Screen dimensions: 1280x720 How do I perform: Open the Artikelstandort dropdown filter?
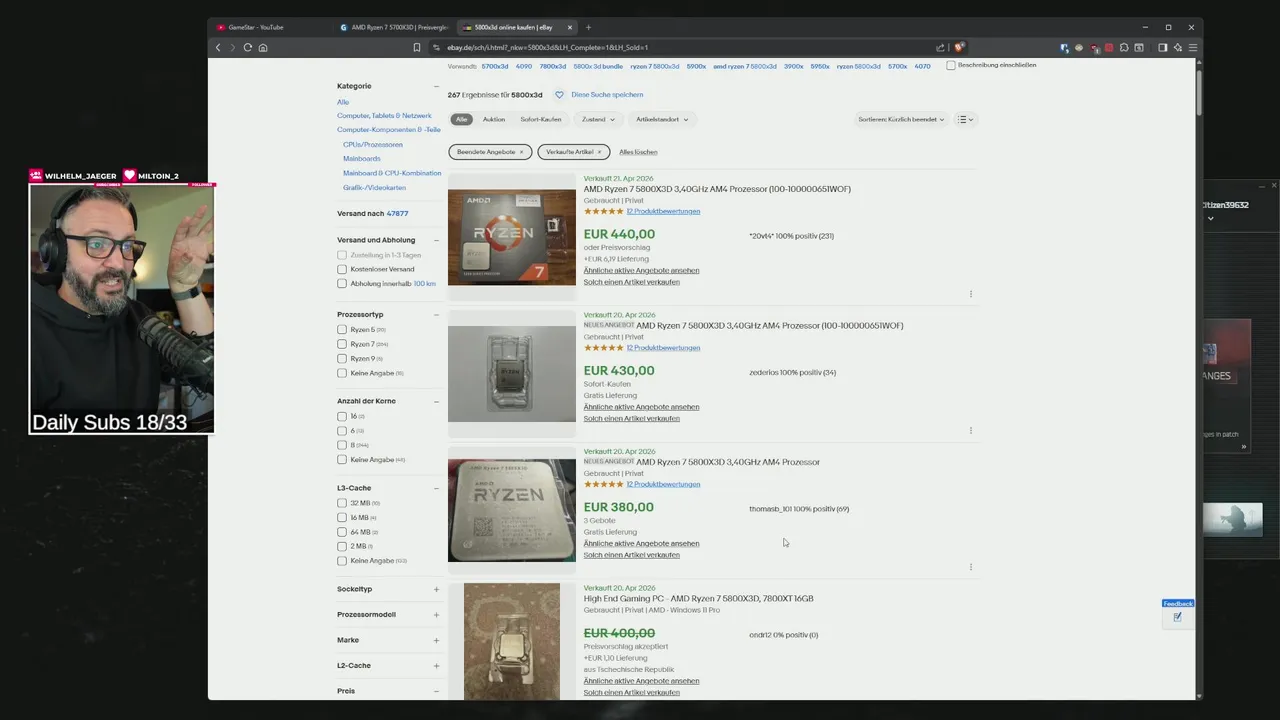click(662, 119)
